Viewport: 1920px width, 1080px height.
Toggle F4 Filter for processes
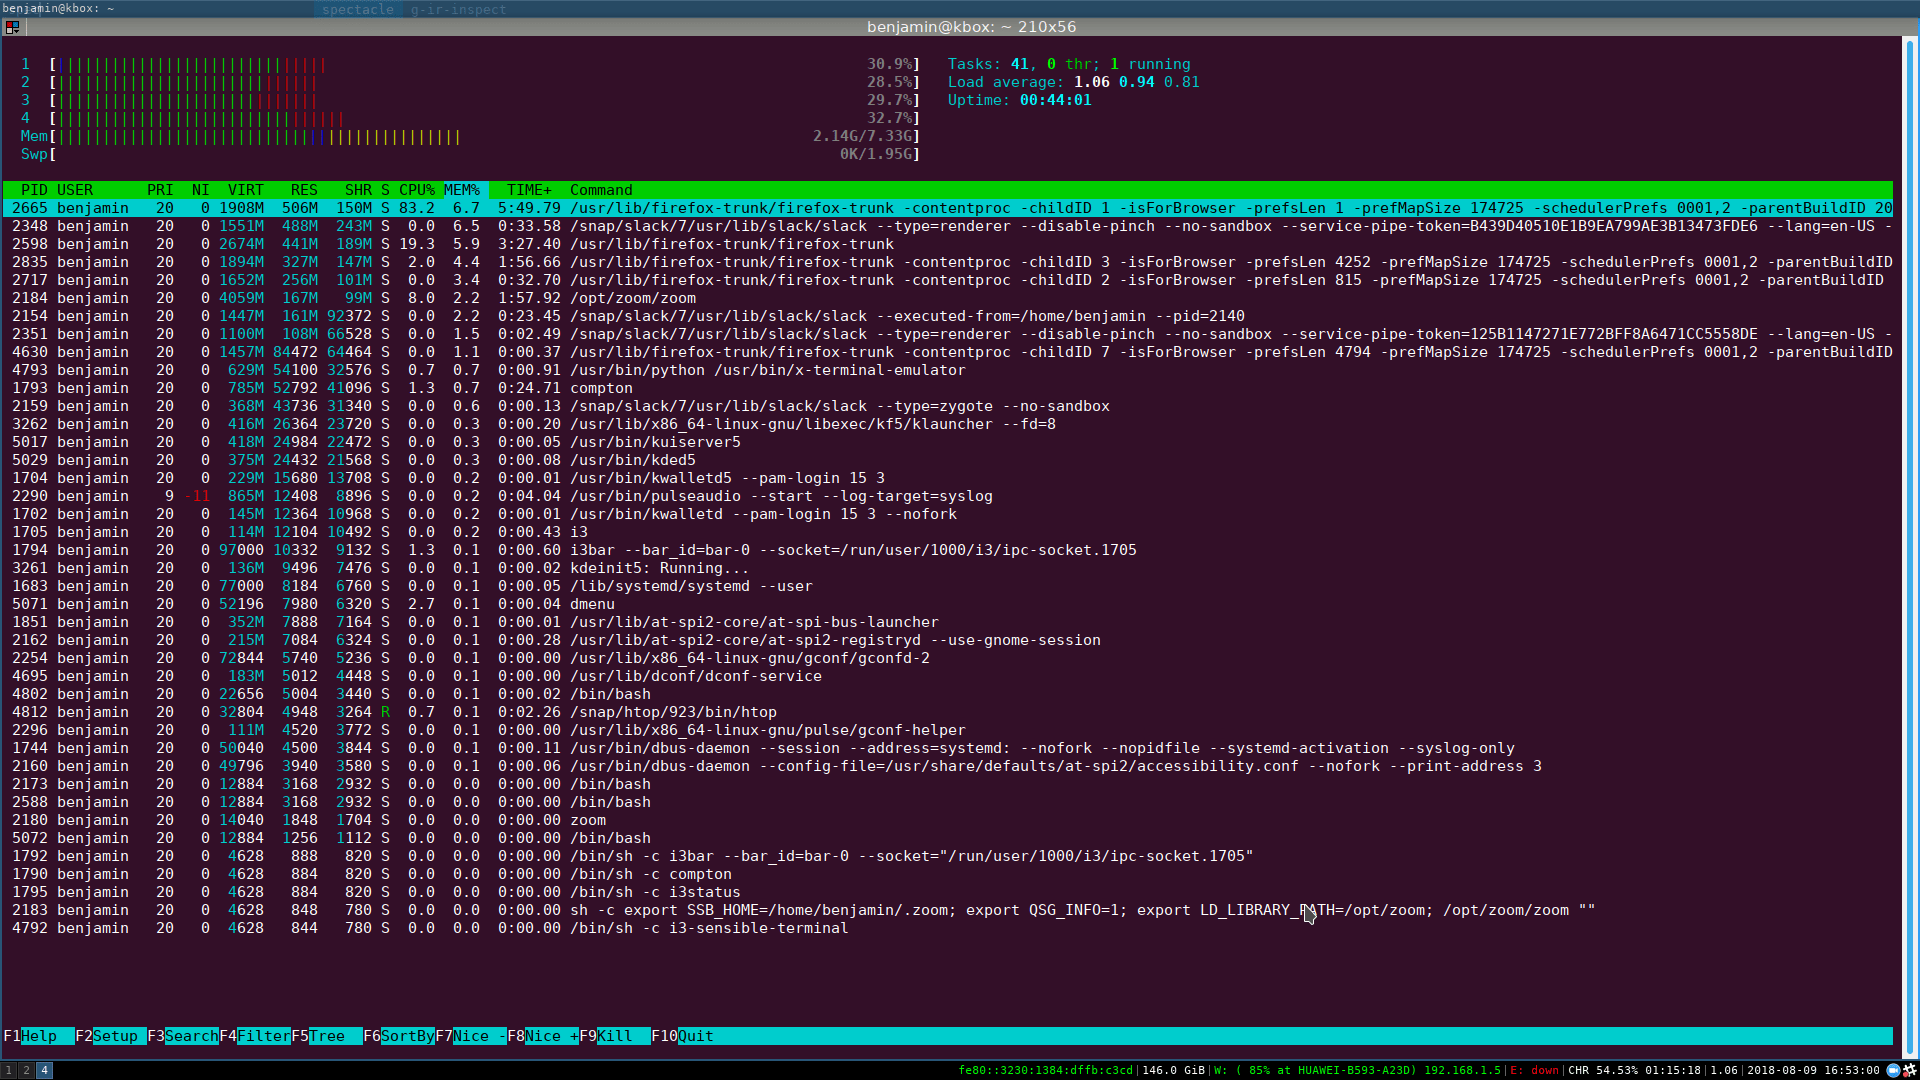pyautogui.click(x=261, y=1035)
